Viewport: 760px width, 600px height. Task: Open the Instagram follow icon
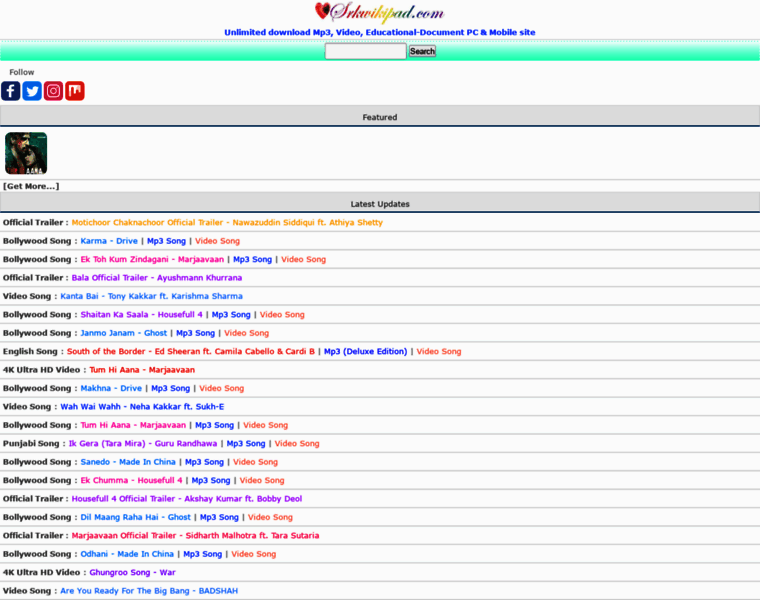[53, 91]
